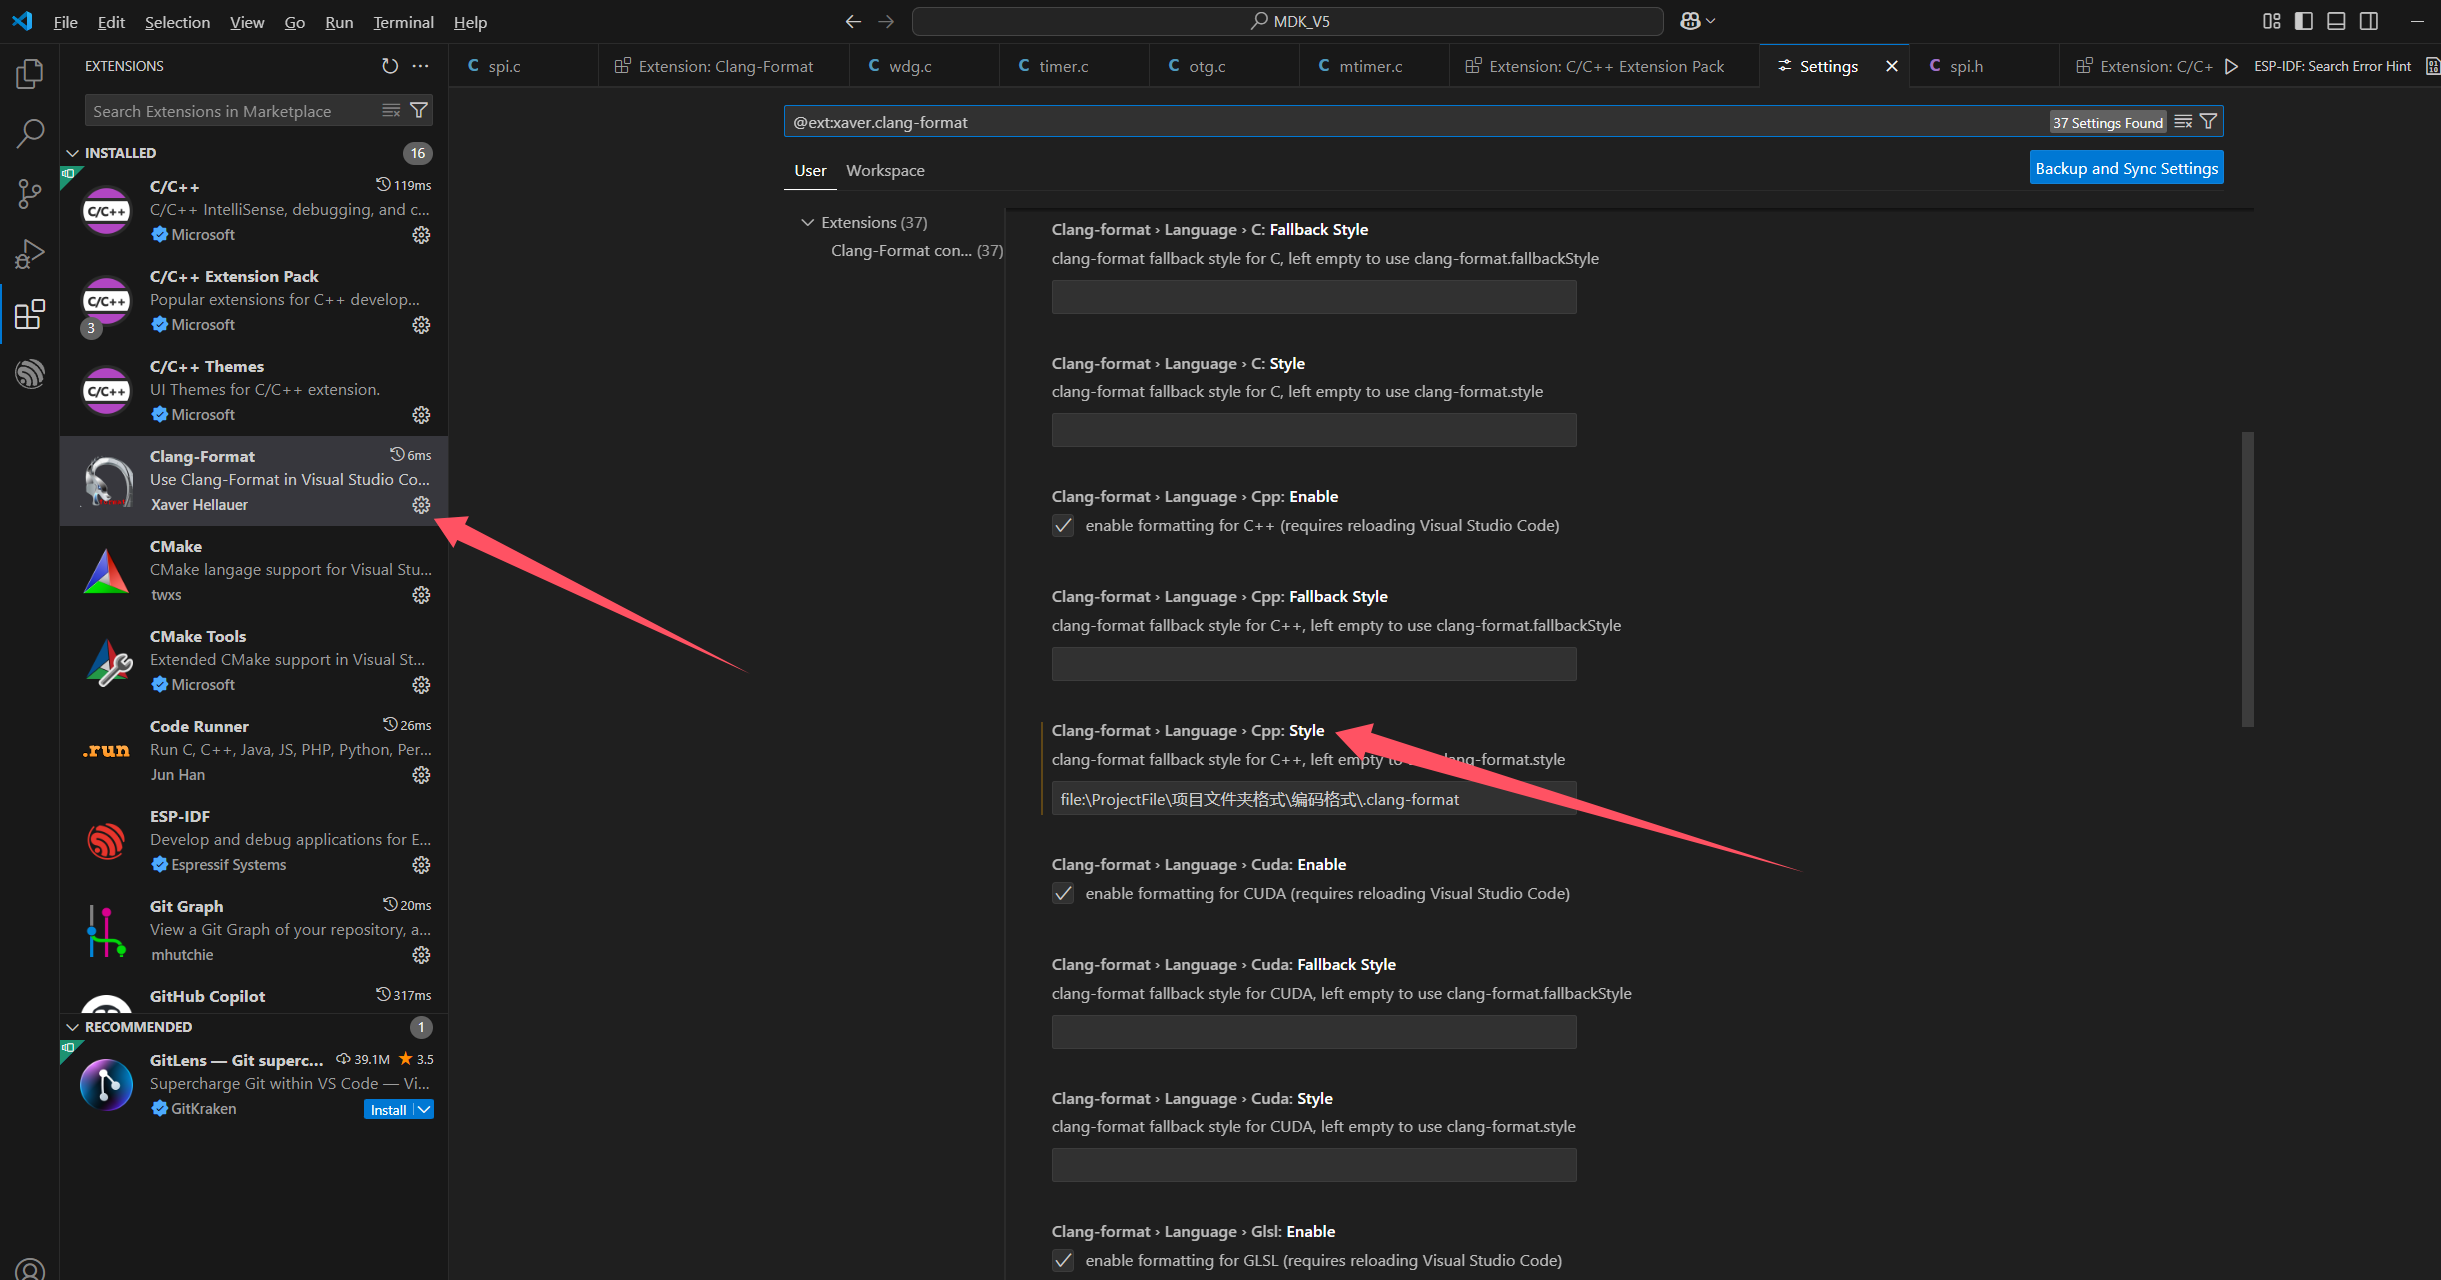Open Source Control view
The width and height of the screenshot is (2441, 1280).
29,193
